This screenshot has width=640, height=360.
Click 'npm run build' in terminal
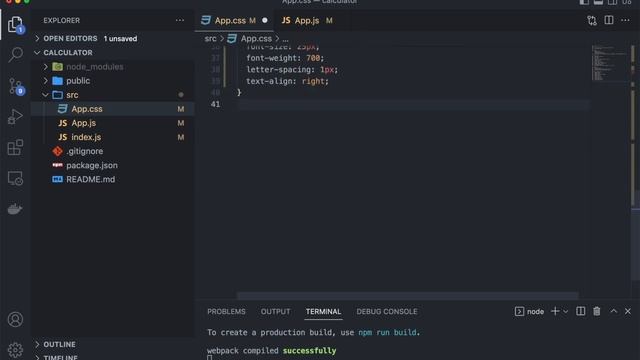tap(387, 332)
